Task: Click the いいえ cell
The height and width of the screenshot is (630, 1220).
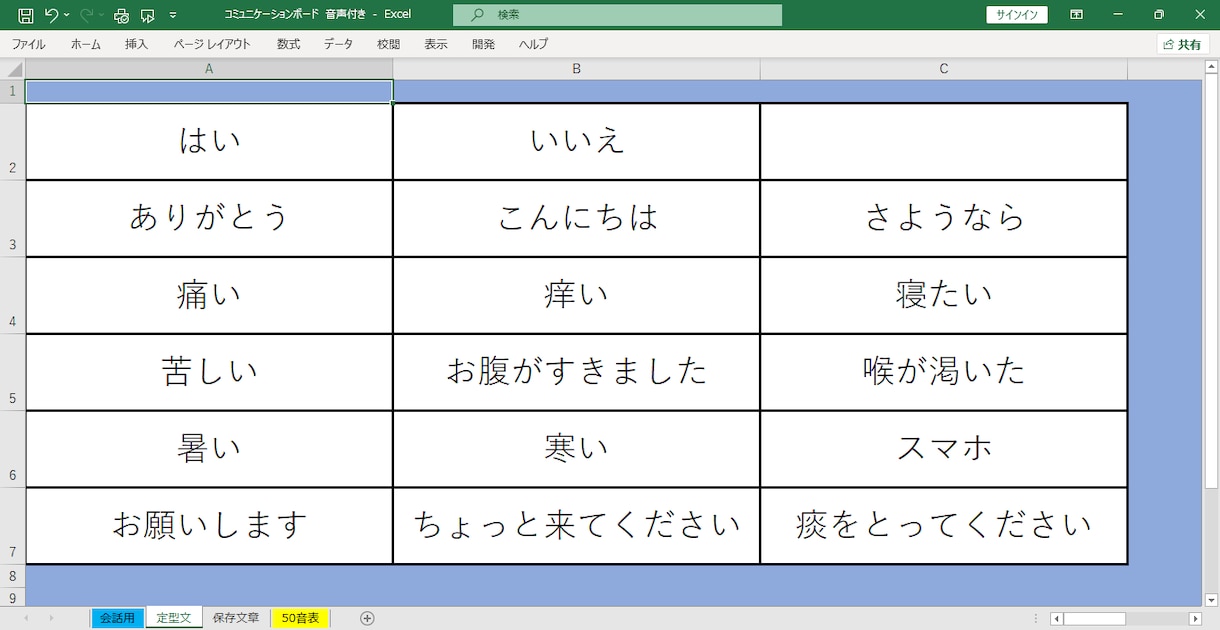Action: (577, 141)
